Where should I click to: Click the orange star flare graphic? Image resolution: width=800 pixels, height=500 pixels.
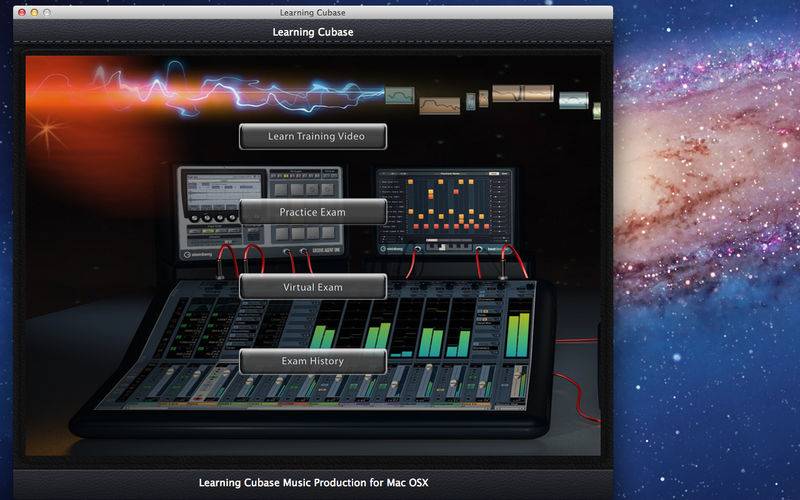[x=47, y=131]
